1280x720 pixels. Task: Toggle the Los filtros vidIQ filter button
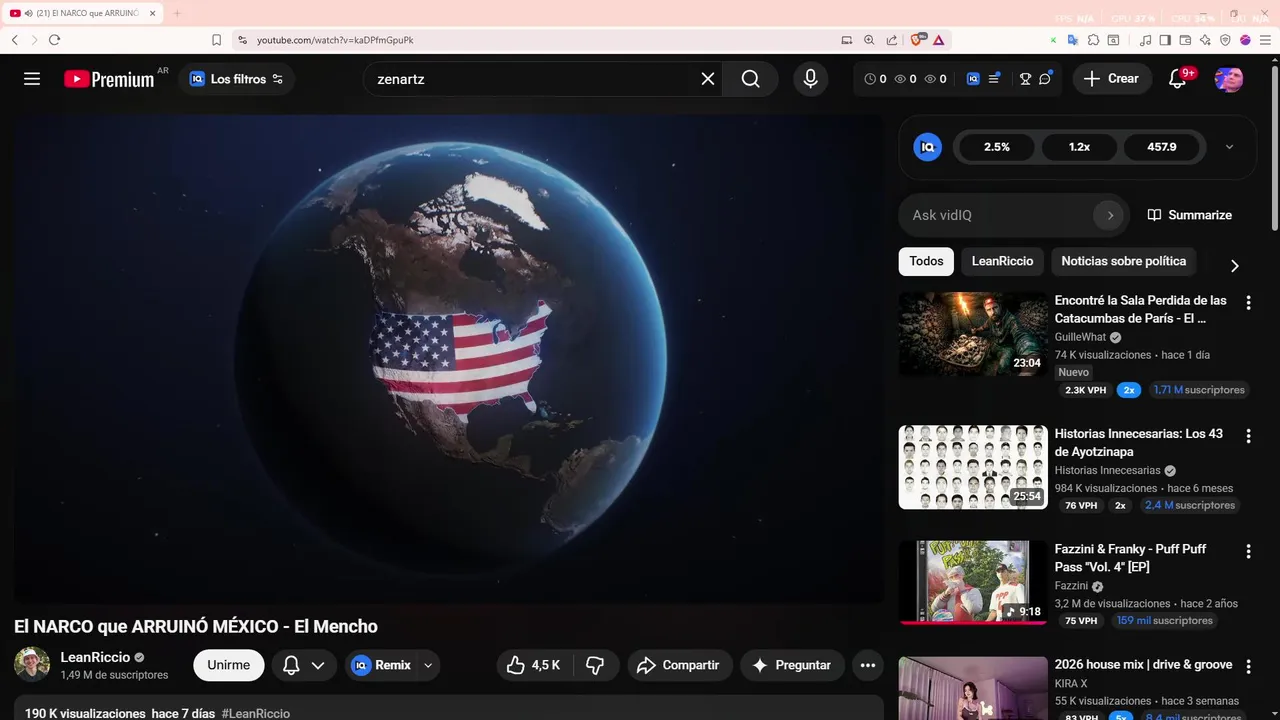pyautogui.click(x=237, y=79)
